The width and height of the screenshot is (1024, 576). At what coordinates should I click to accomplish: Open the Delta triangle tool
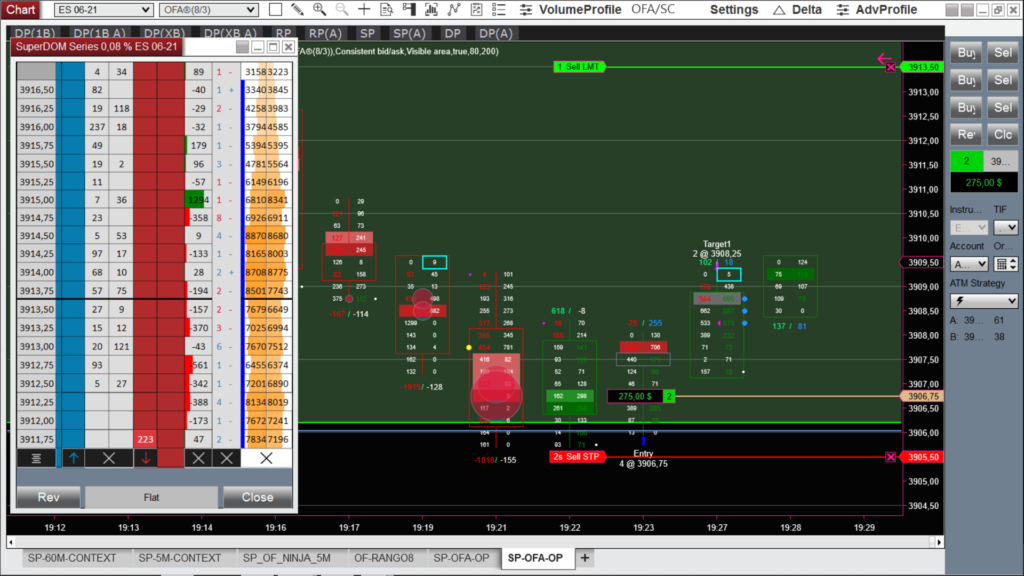tap(797, 10)
